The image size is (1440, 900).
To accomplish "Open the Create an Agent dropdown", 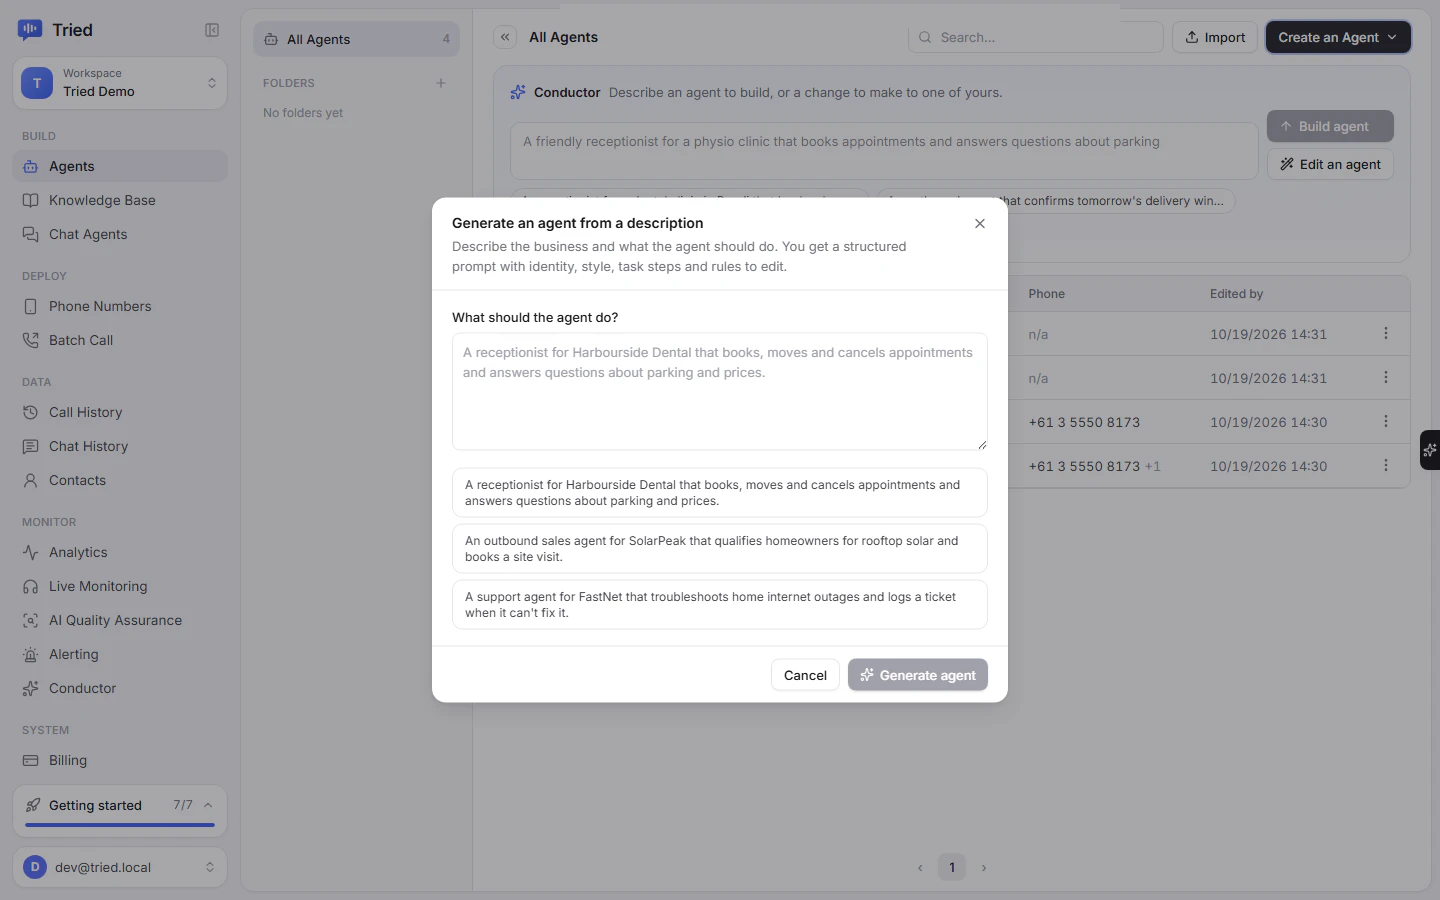I will [1338, 37].
